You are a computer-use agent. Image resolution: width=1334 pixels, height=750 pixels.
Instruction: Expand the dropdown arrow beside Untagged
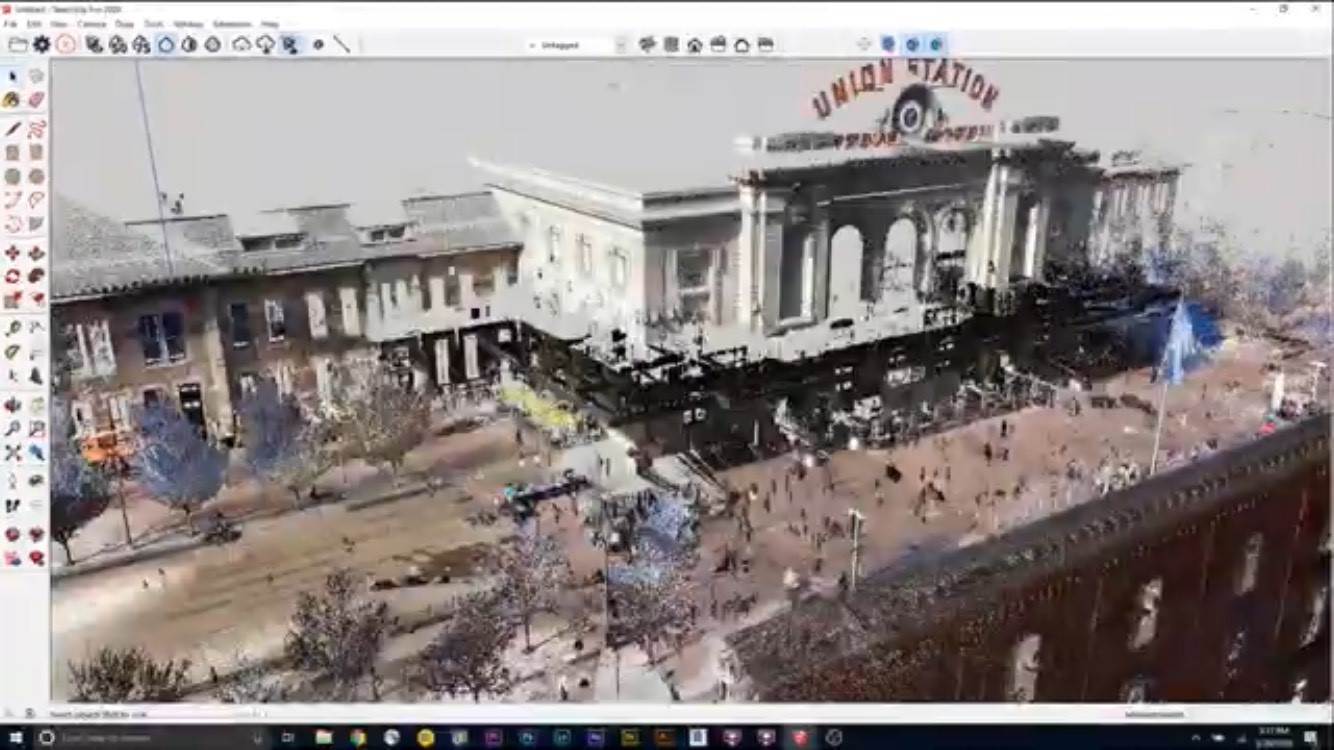(x=622, y=44)
